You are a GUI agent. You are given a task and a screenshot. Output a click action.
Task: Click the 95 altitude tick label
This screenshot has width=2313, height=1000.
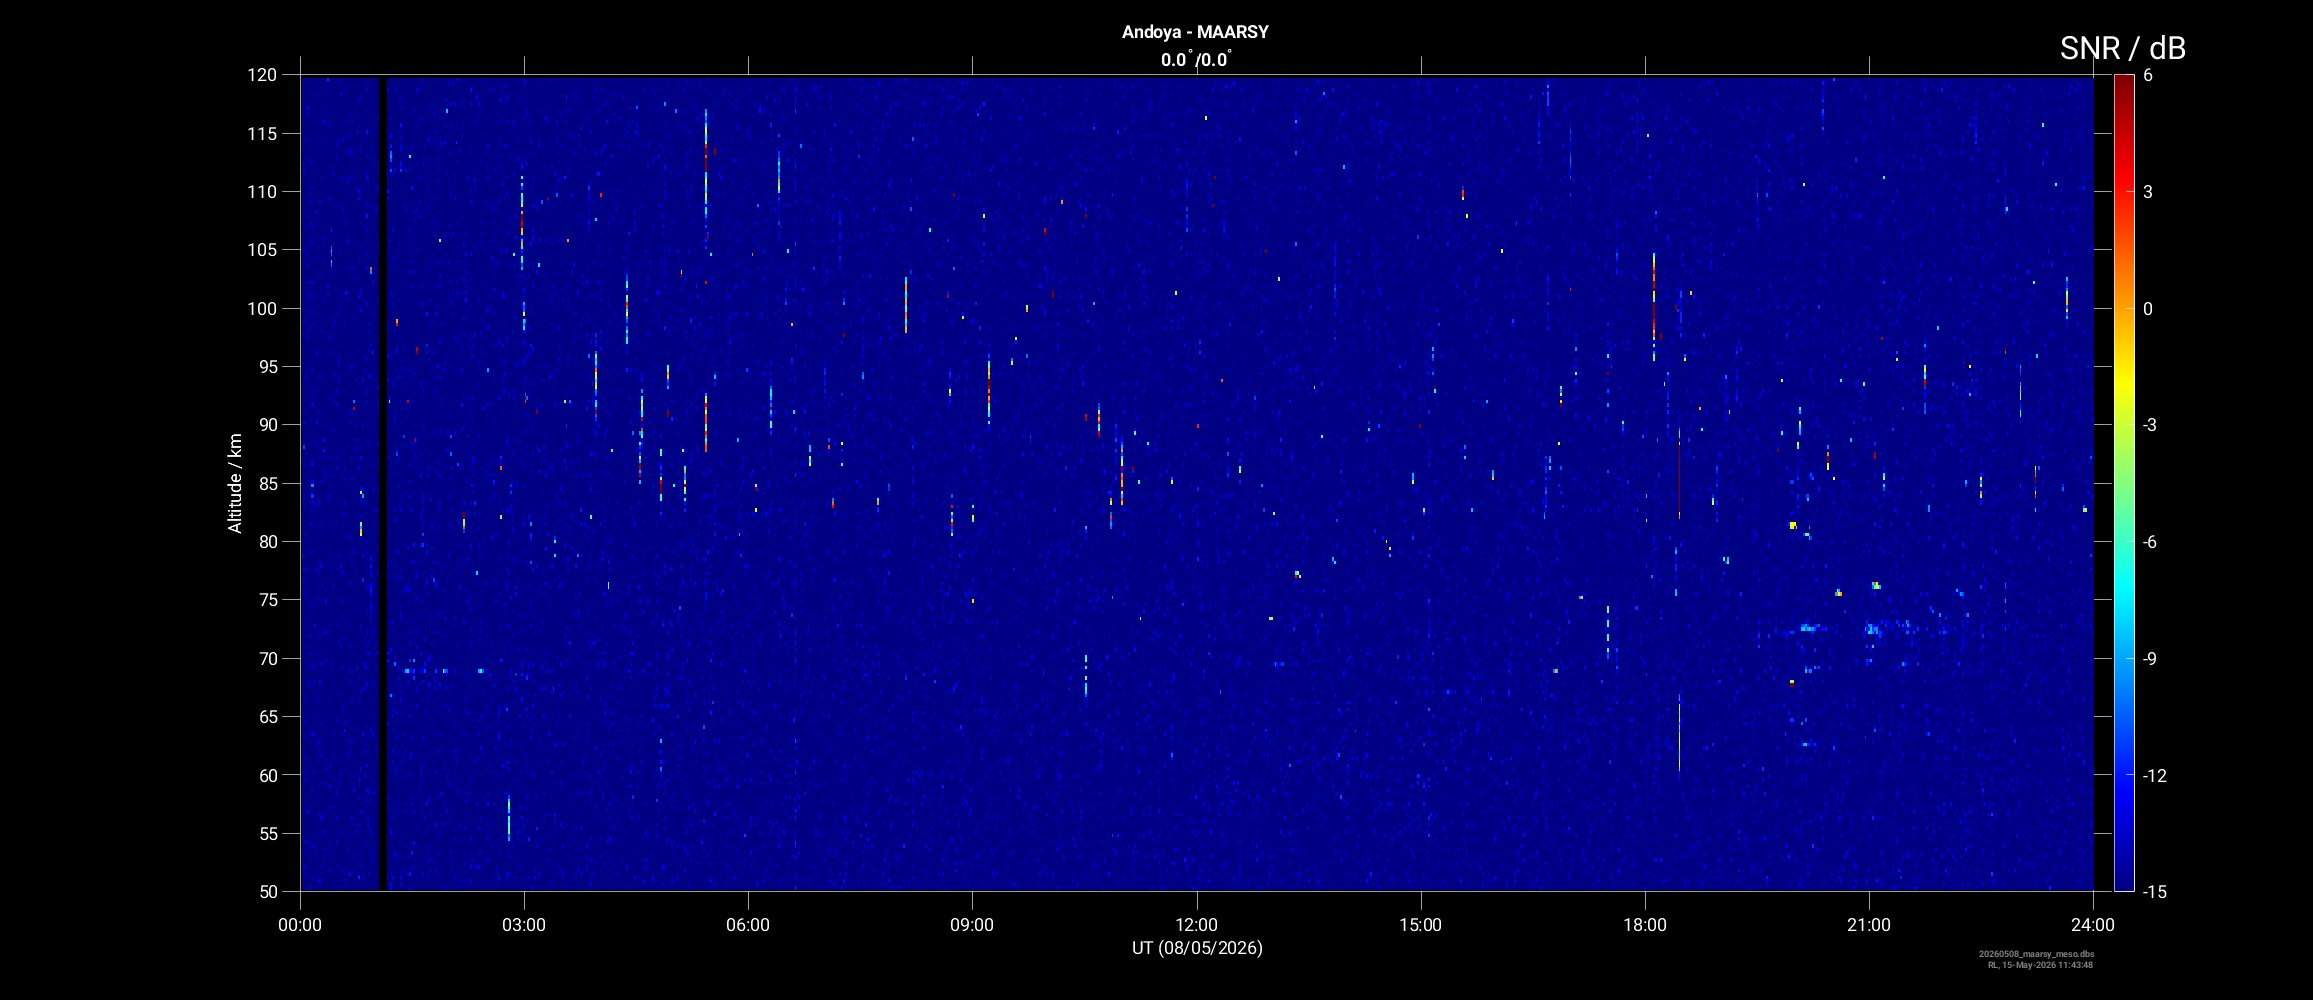pos(267,366)
